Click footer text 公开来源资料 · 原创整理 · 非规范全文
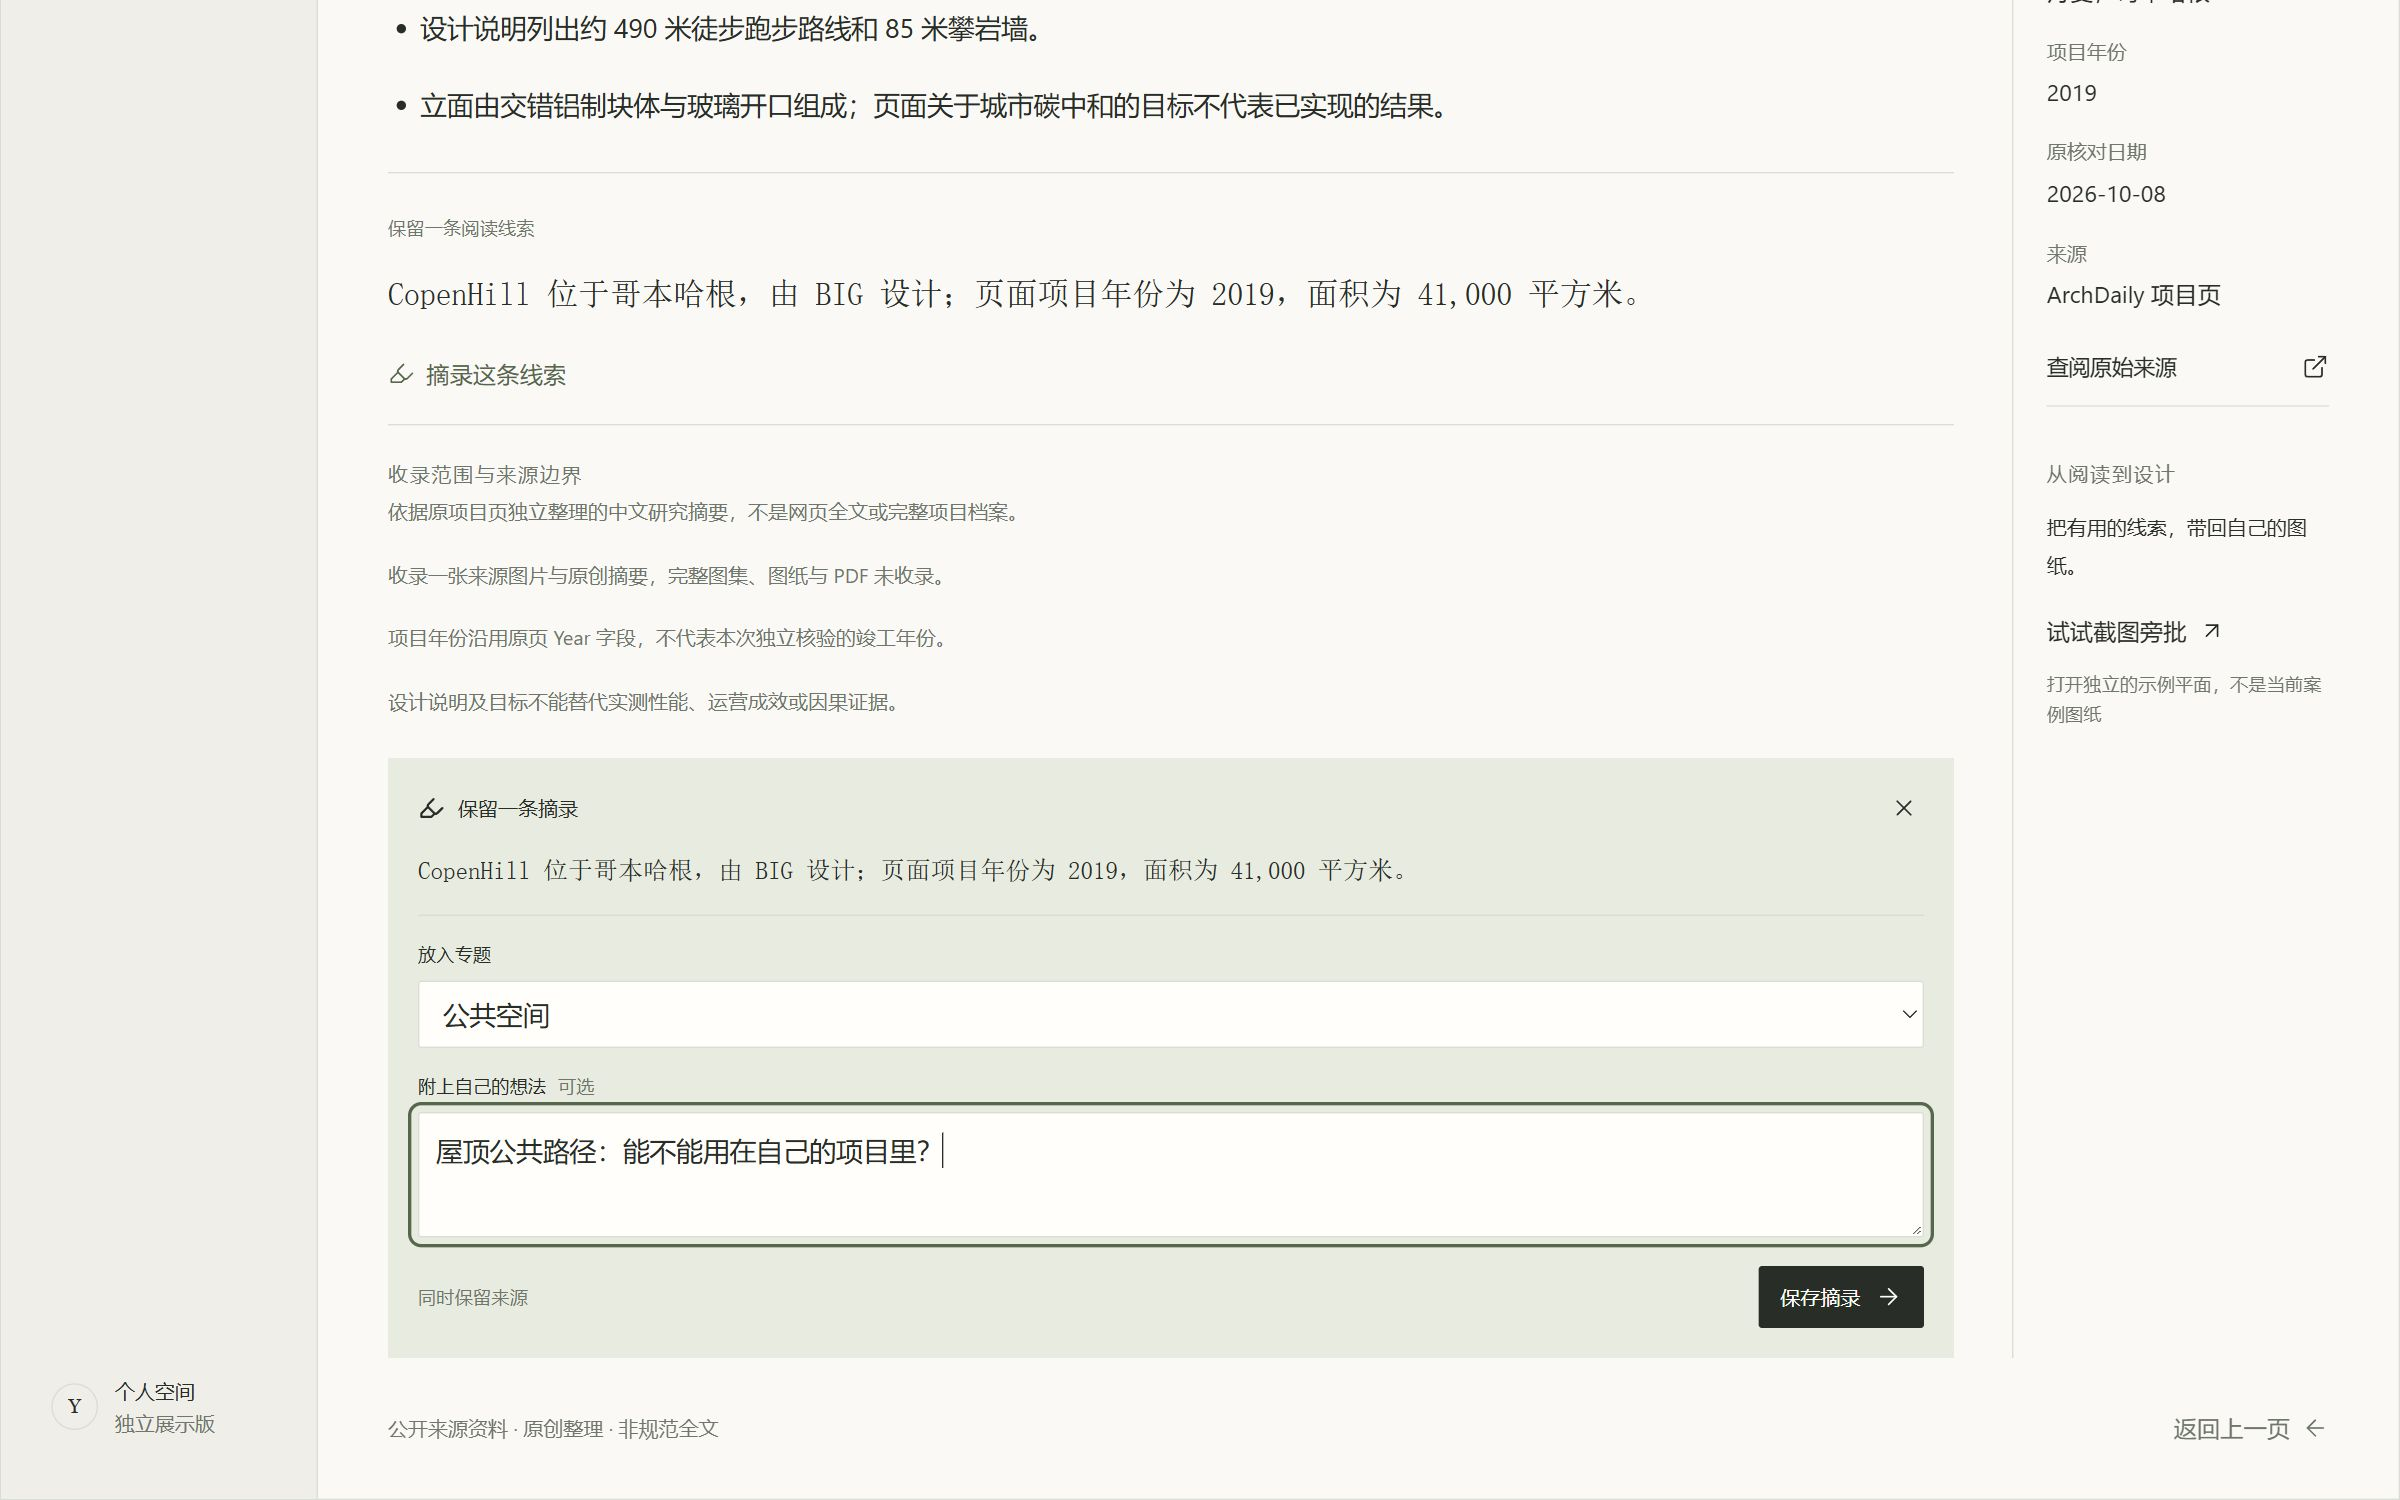Screen dimensions: 2400x1500 click(x=553, y=1429)
